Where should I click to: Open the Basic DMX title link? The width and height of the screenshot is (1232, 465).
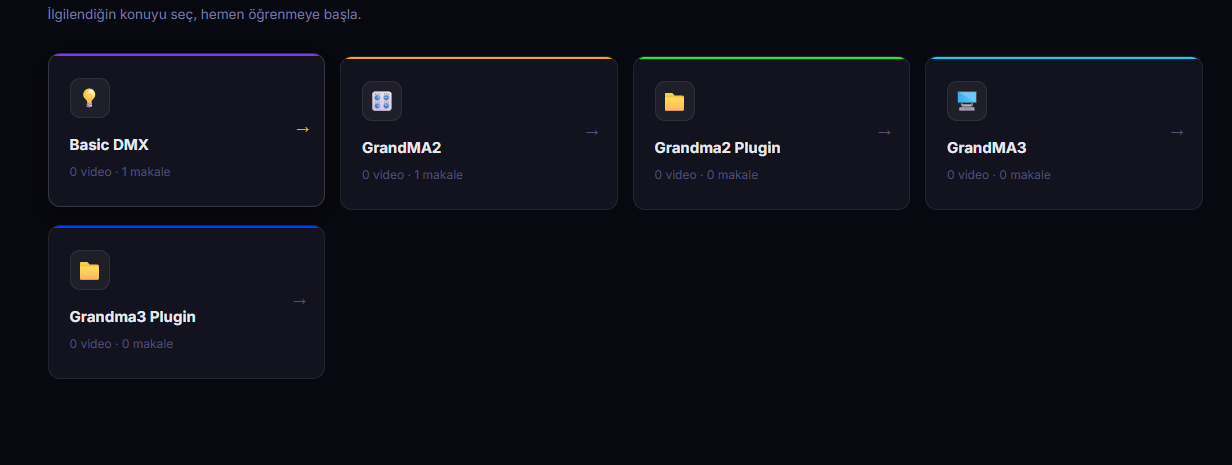109,145
